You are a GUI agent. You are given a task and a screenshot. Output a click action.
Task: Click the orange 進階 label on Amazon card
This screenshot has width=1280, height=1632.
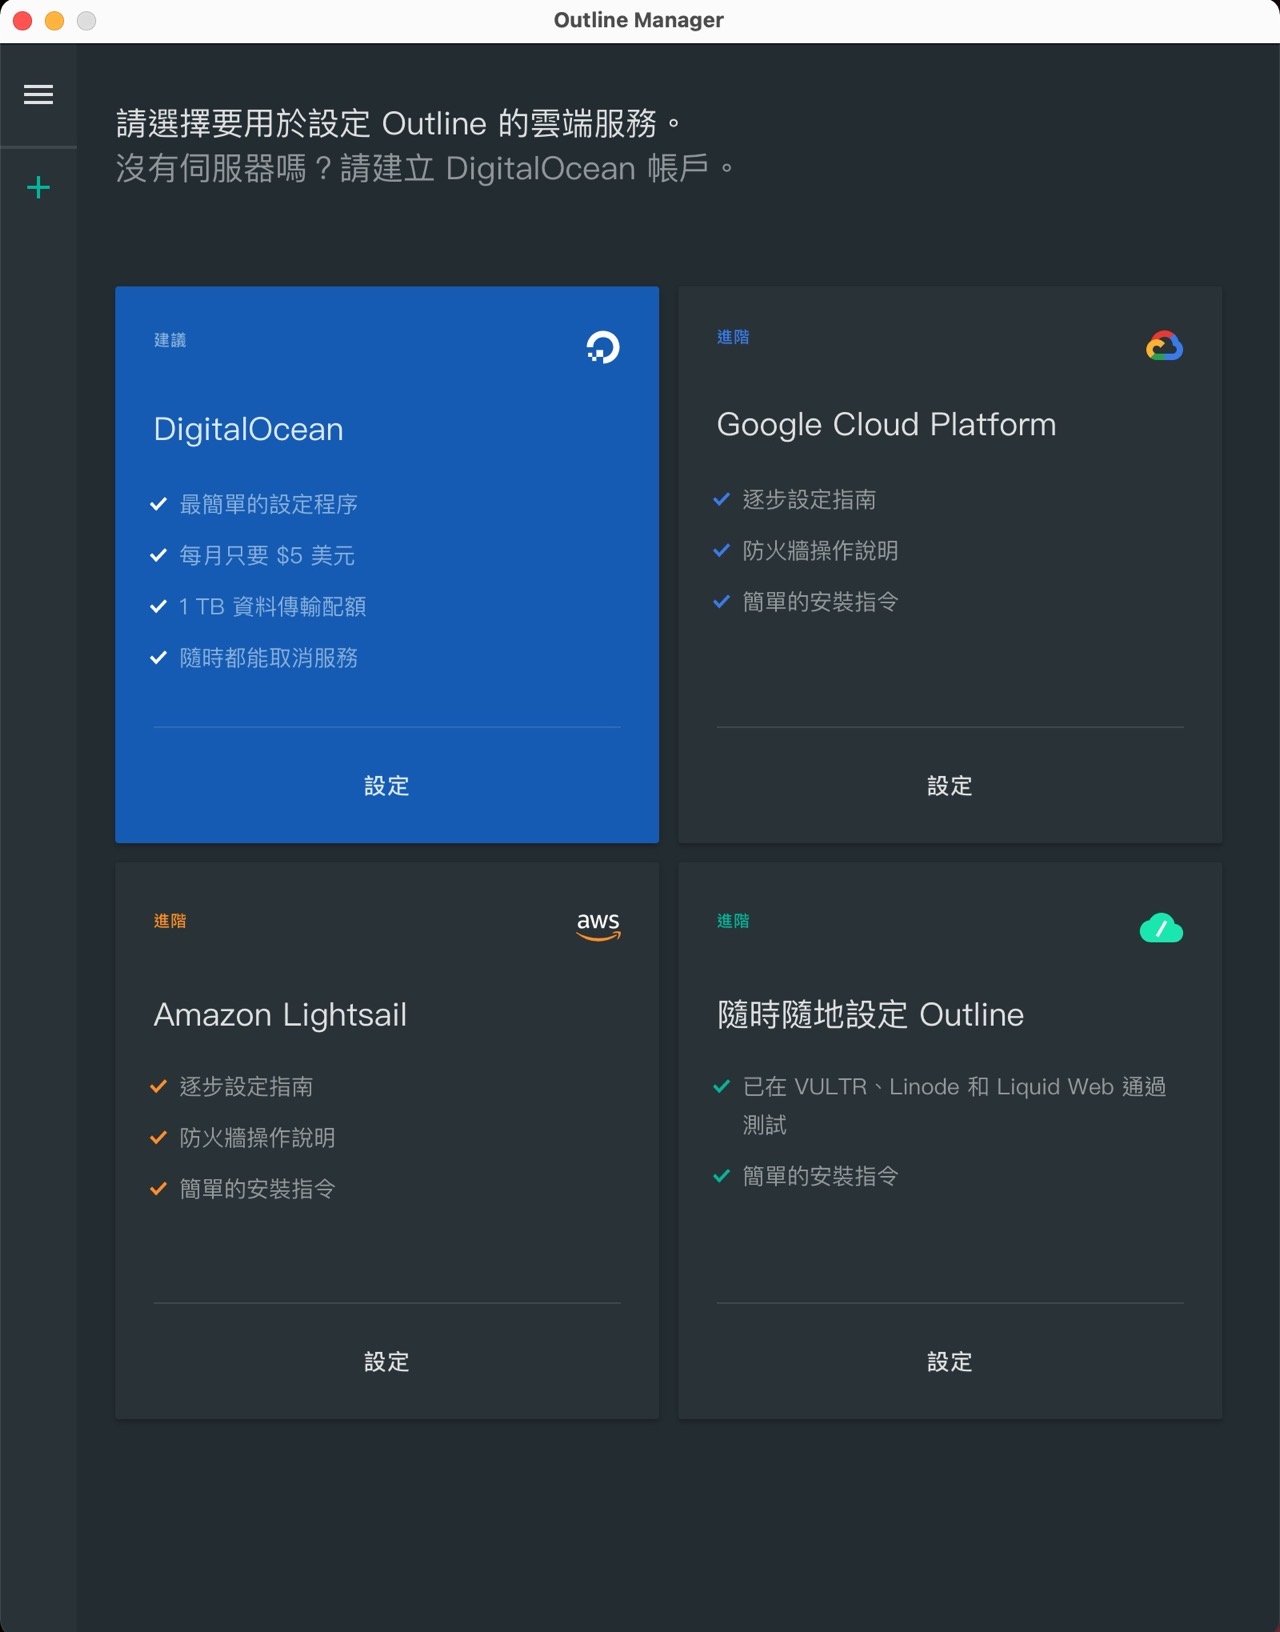[170, 921]
